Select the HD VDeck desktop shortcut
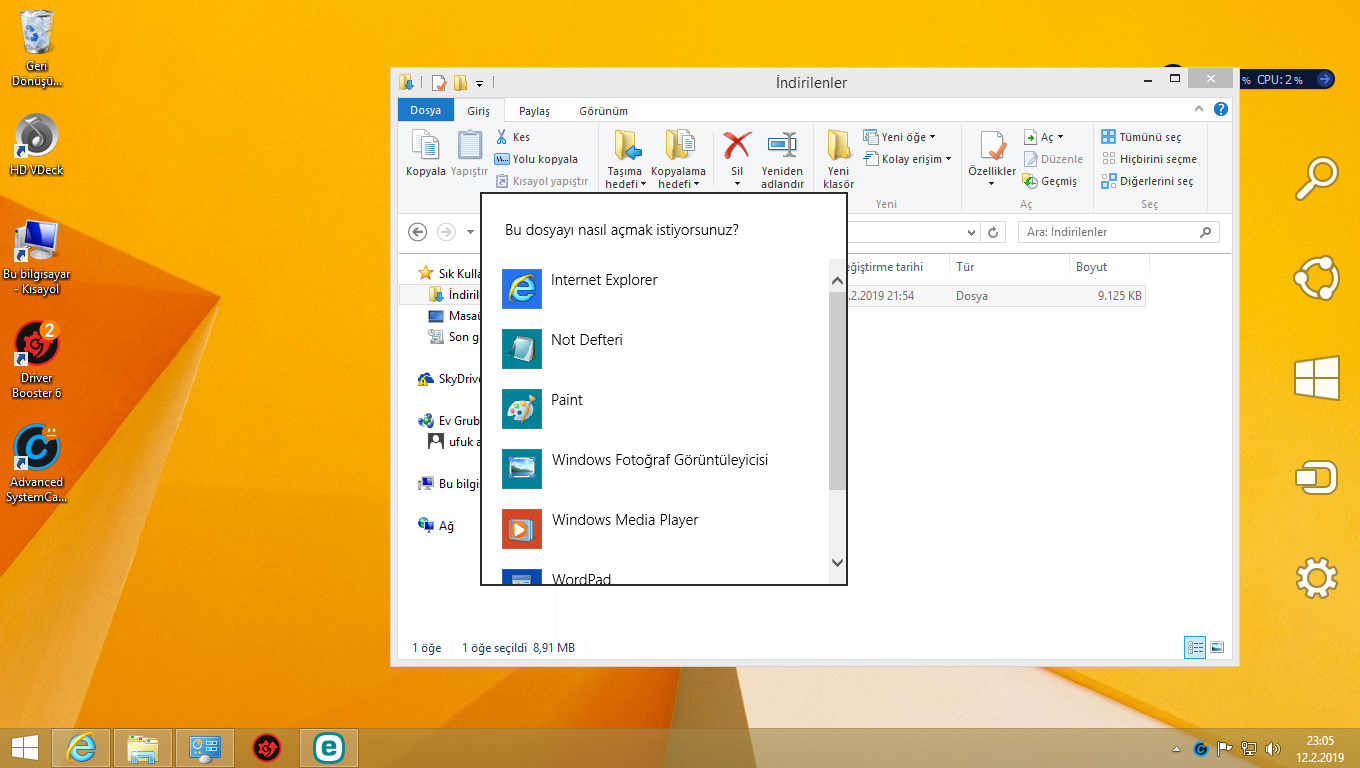 pyautogui.click(x=37, y=145)
